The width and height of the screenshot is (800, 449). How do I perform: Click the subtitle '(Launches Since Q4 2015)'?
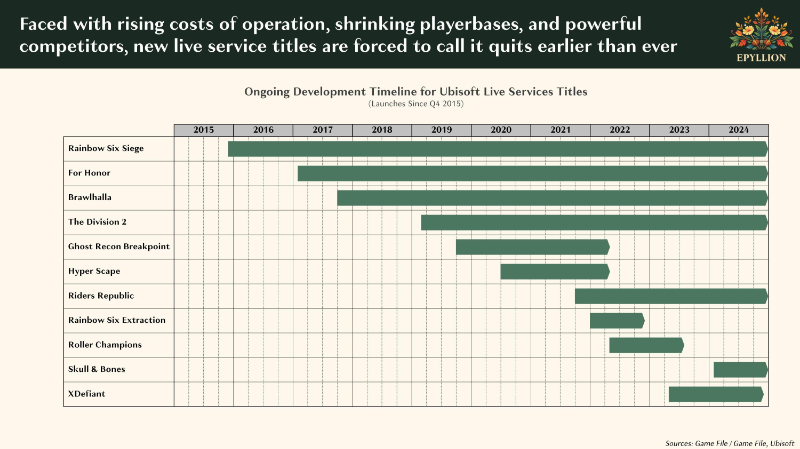coord(416,104)
